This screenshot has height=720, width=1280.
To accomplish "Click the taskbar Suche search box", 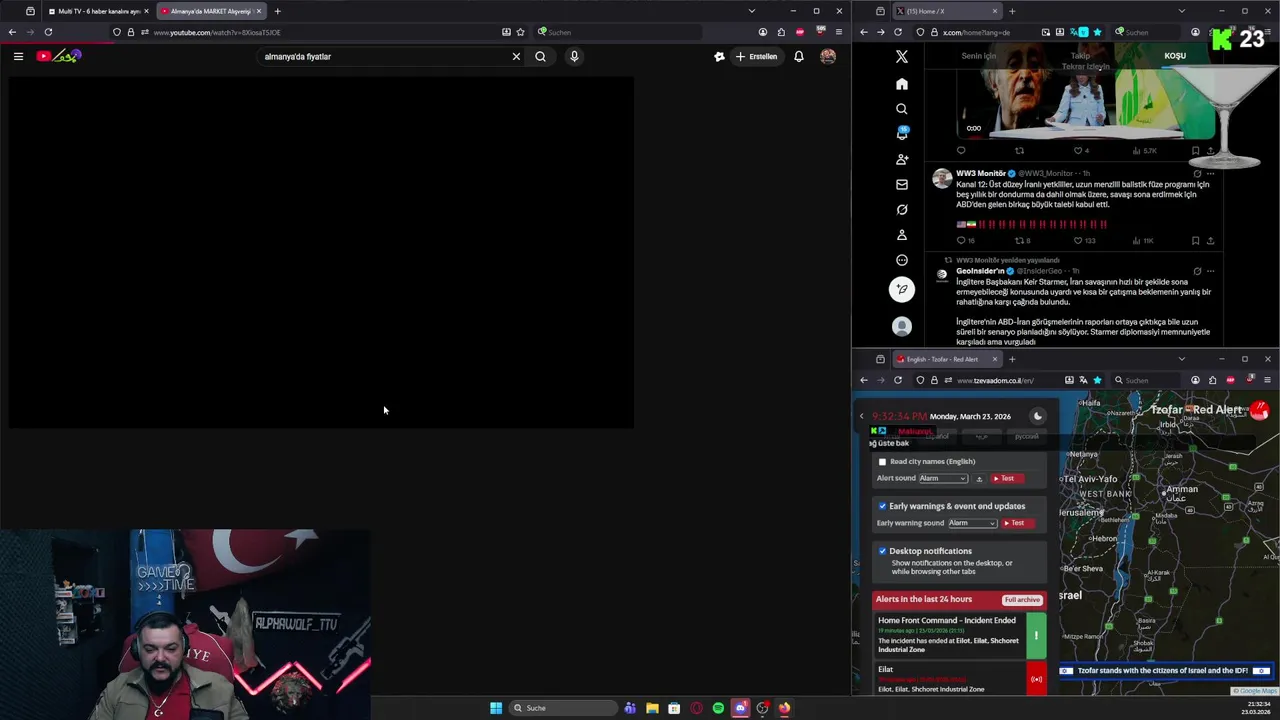I will (563, 708).
